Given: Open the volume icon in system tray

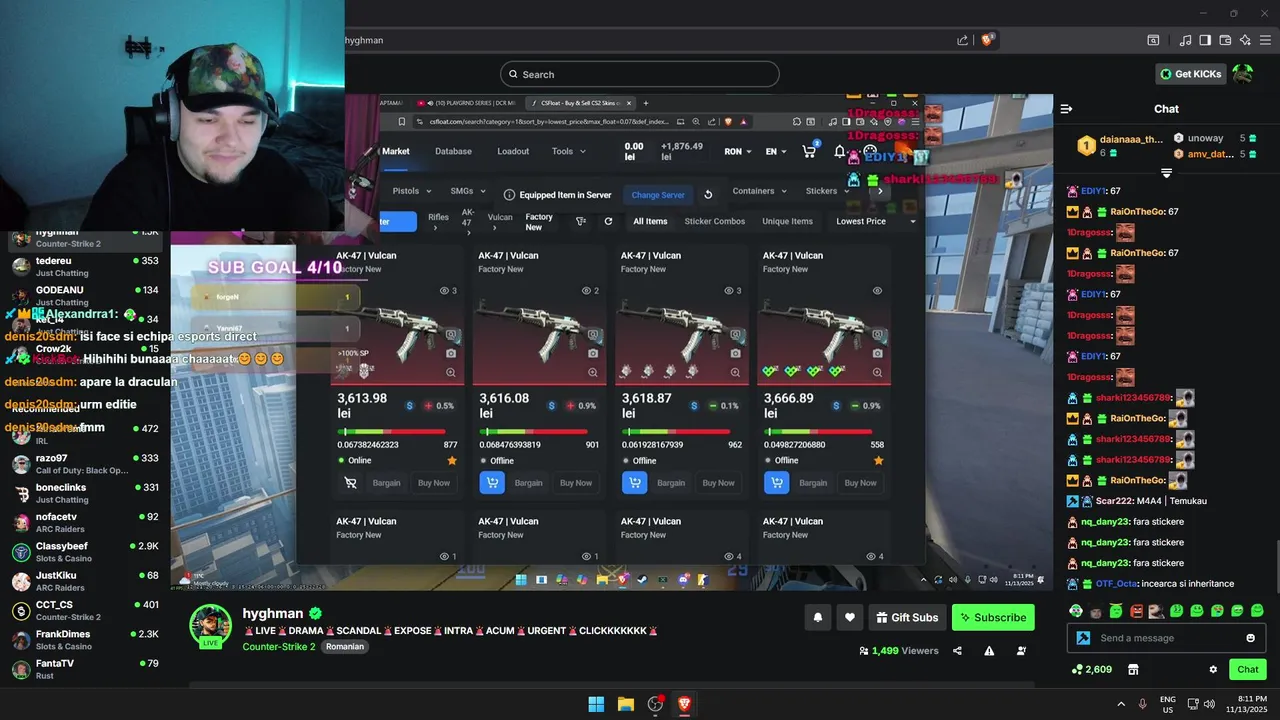Looking at the screenshot, I should [x=1209, y=704].
